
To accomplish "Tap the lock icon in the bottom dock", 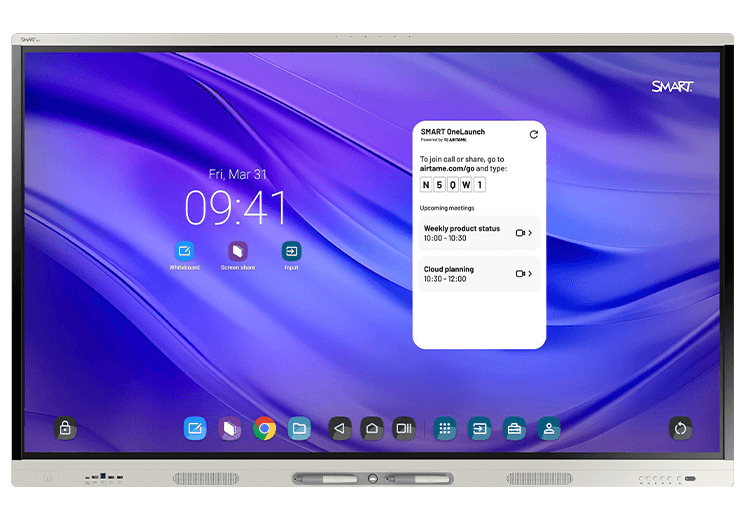I will [x=65, y=428].
